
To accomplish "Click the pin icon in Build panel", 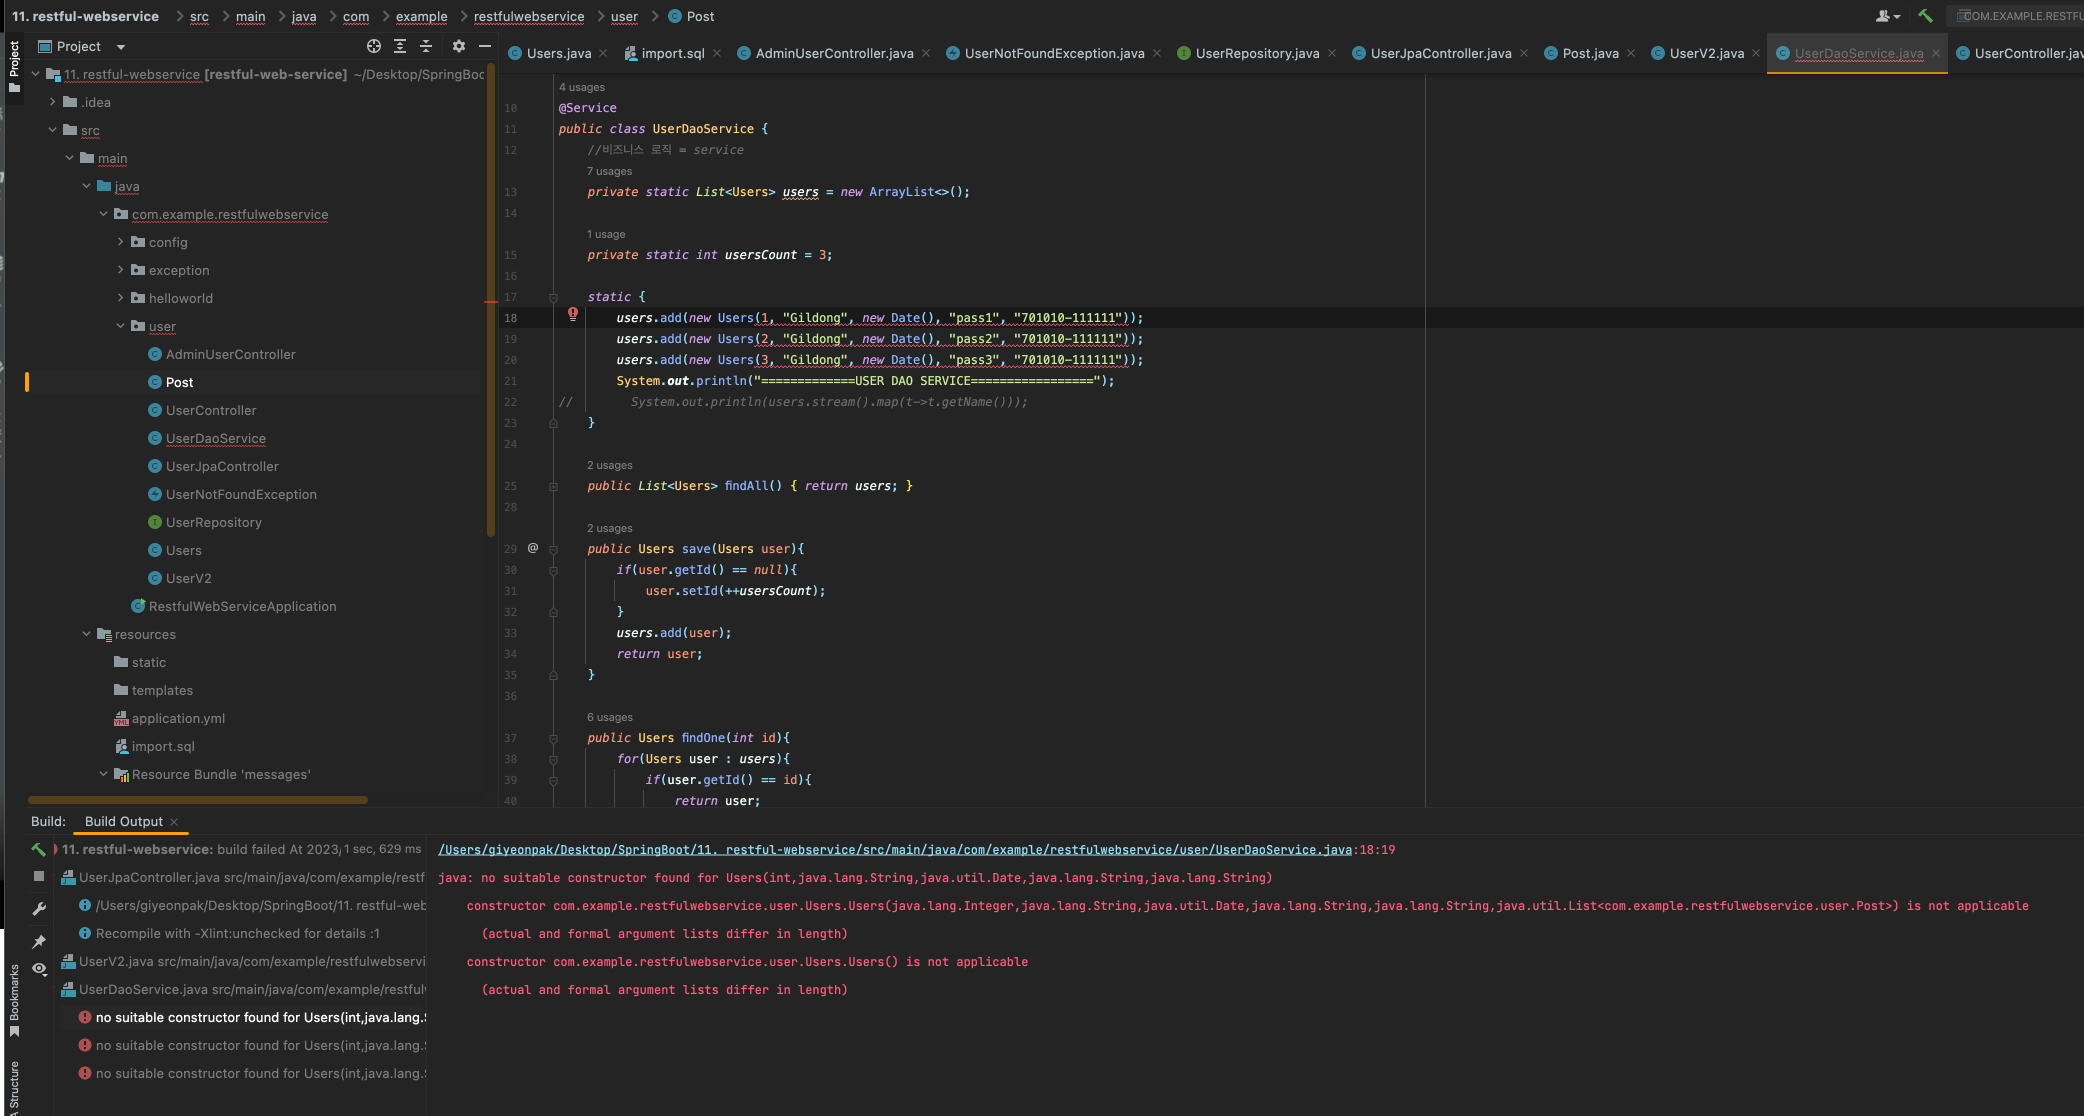I will click(39, 941).
